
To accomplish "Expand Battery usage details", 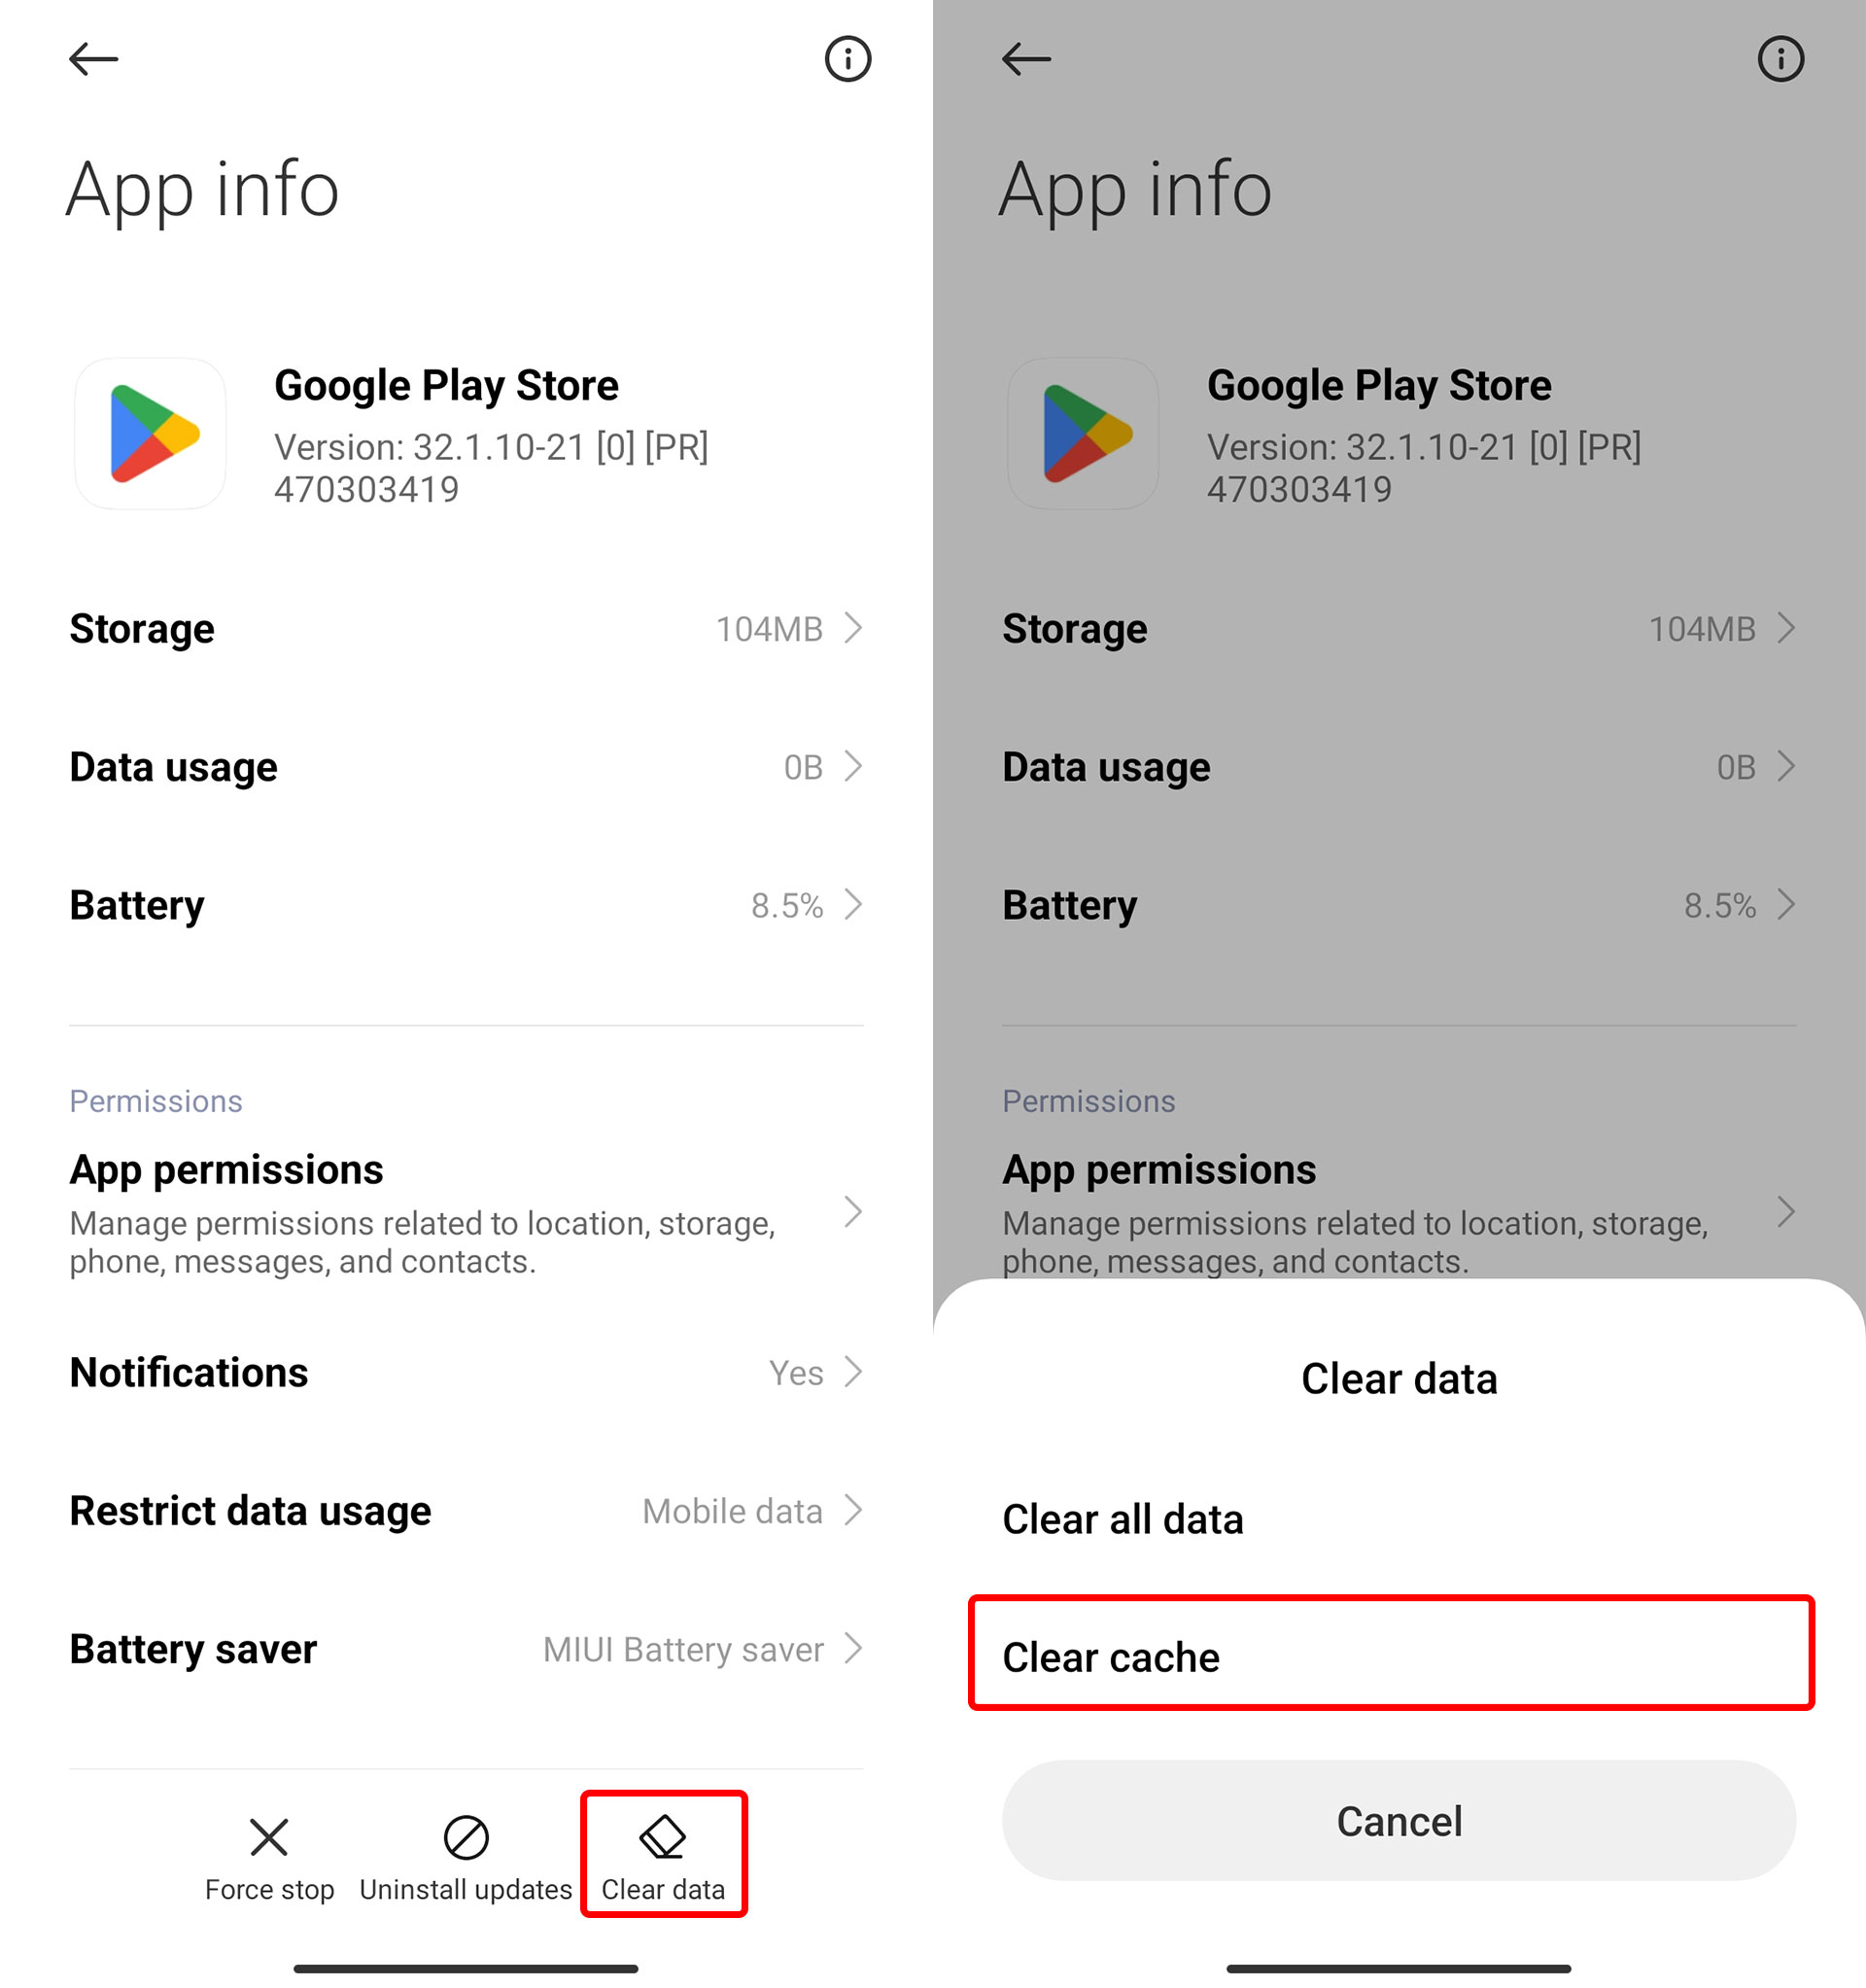I will pos(465,905).
